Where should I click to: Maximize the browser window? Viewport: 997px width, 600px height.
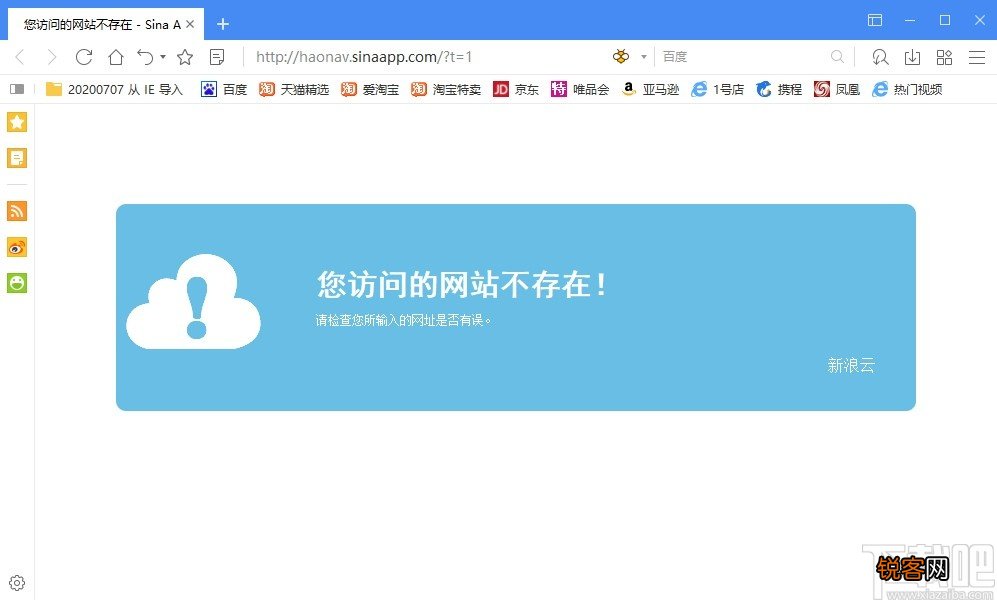click(x=945, y=20)
